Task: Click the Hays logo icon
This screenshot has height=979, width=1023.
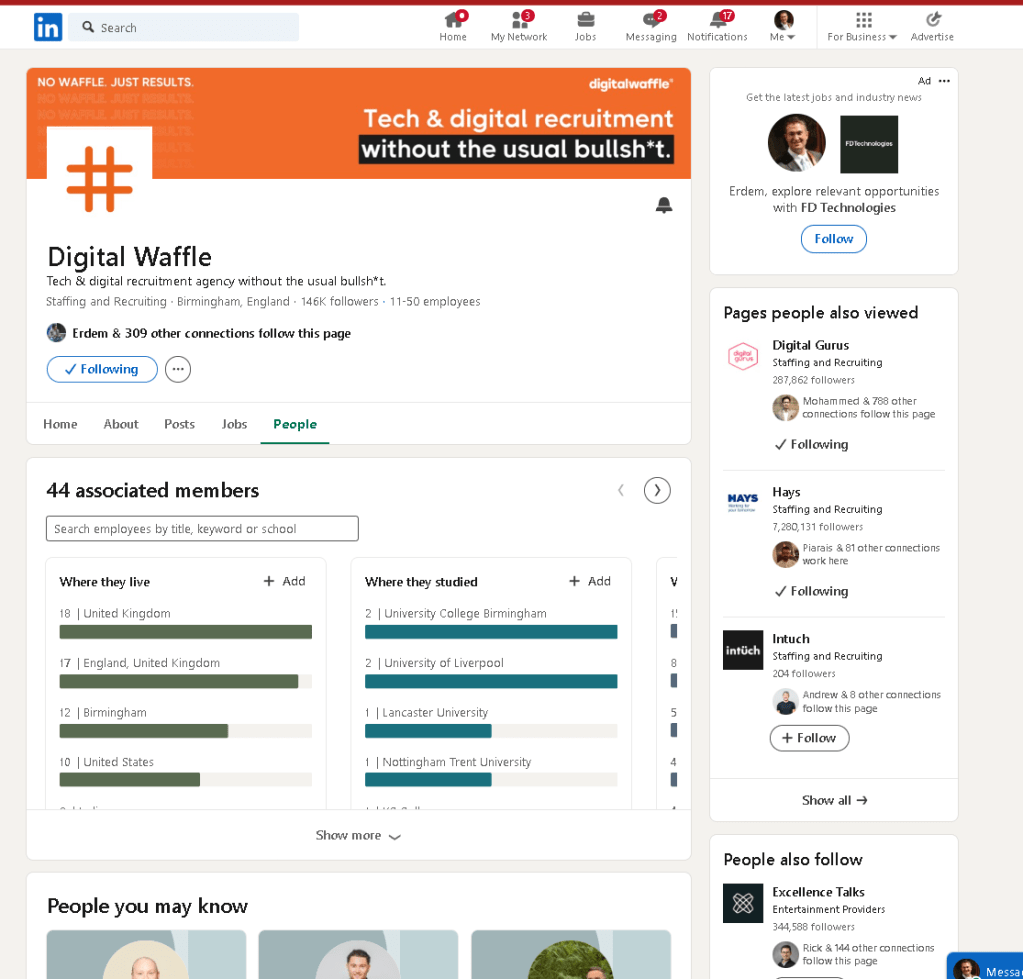Action: coord(742,502)
